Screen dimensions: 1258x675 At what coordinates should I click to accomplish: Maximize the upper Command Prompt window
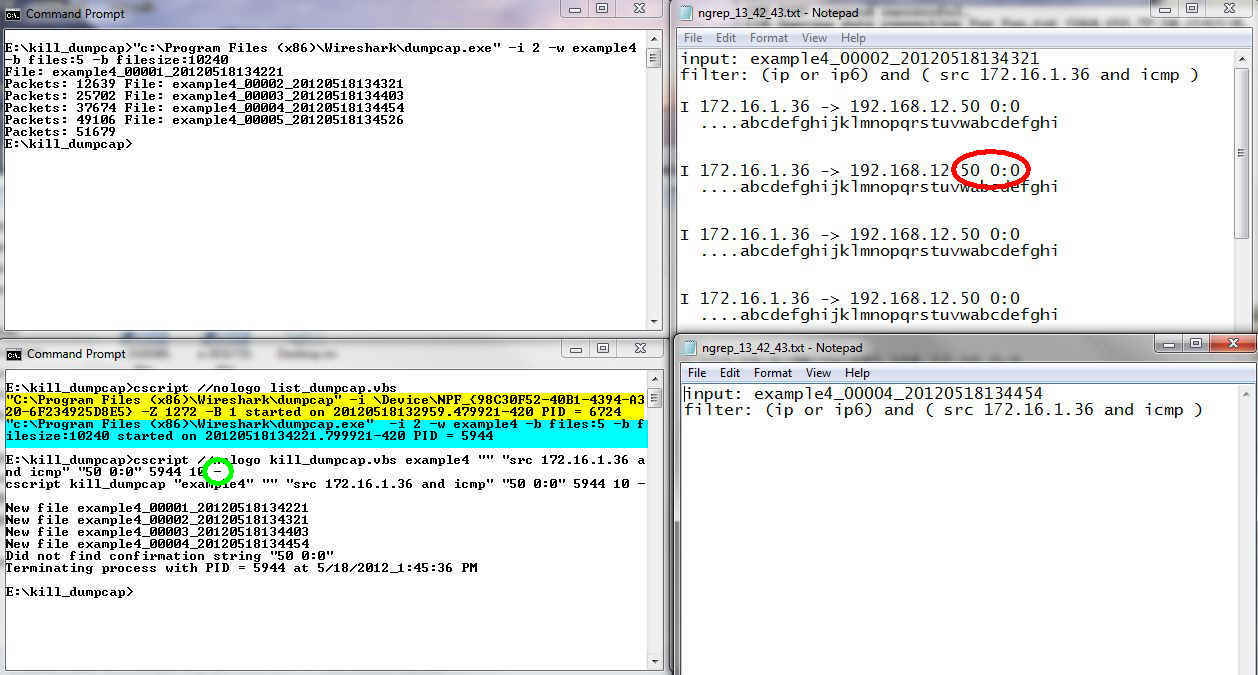point(602,8)
